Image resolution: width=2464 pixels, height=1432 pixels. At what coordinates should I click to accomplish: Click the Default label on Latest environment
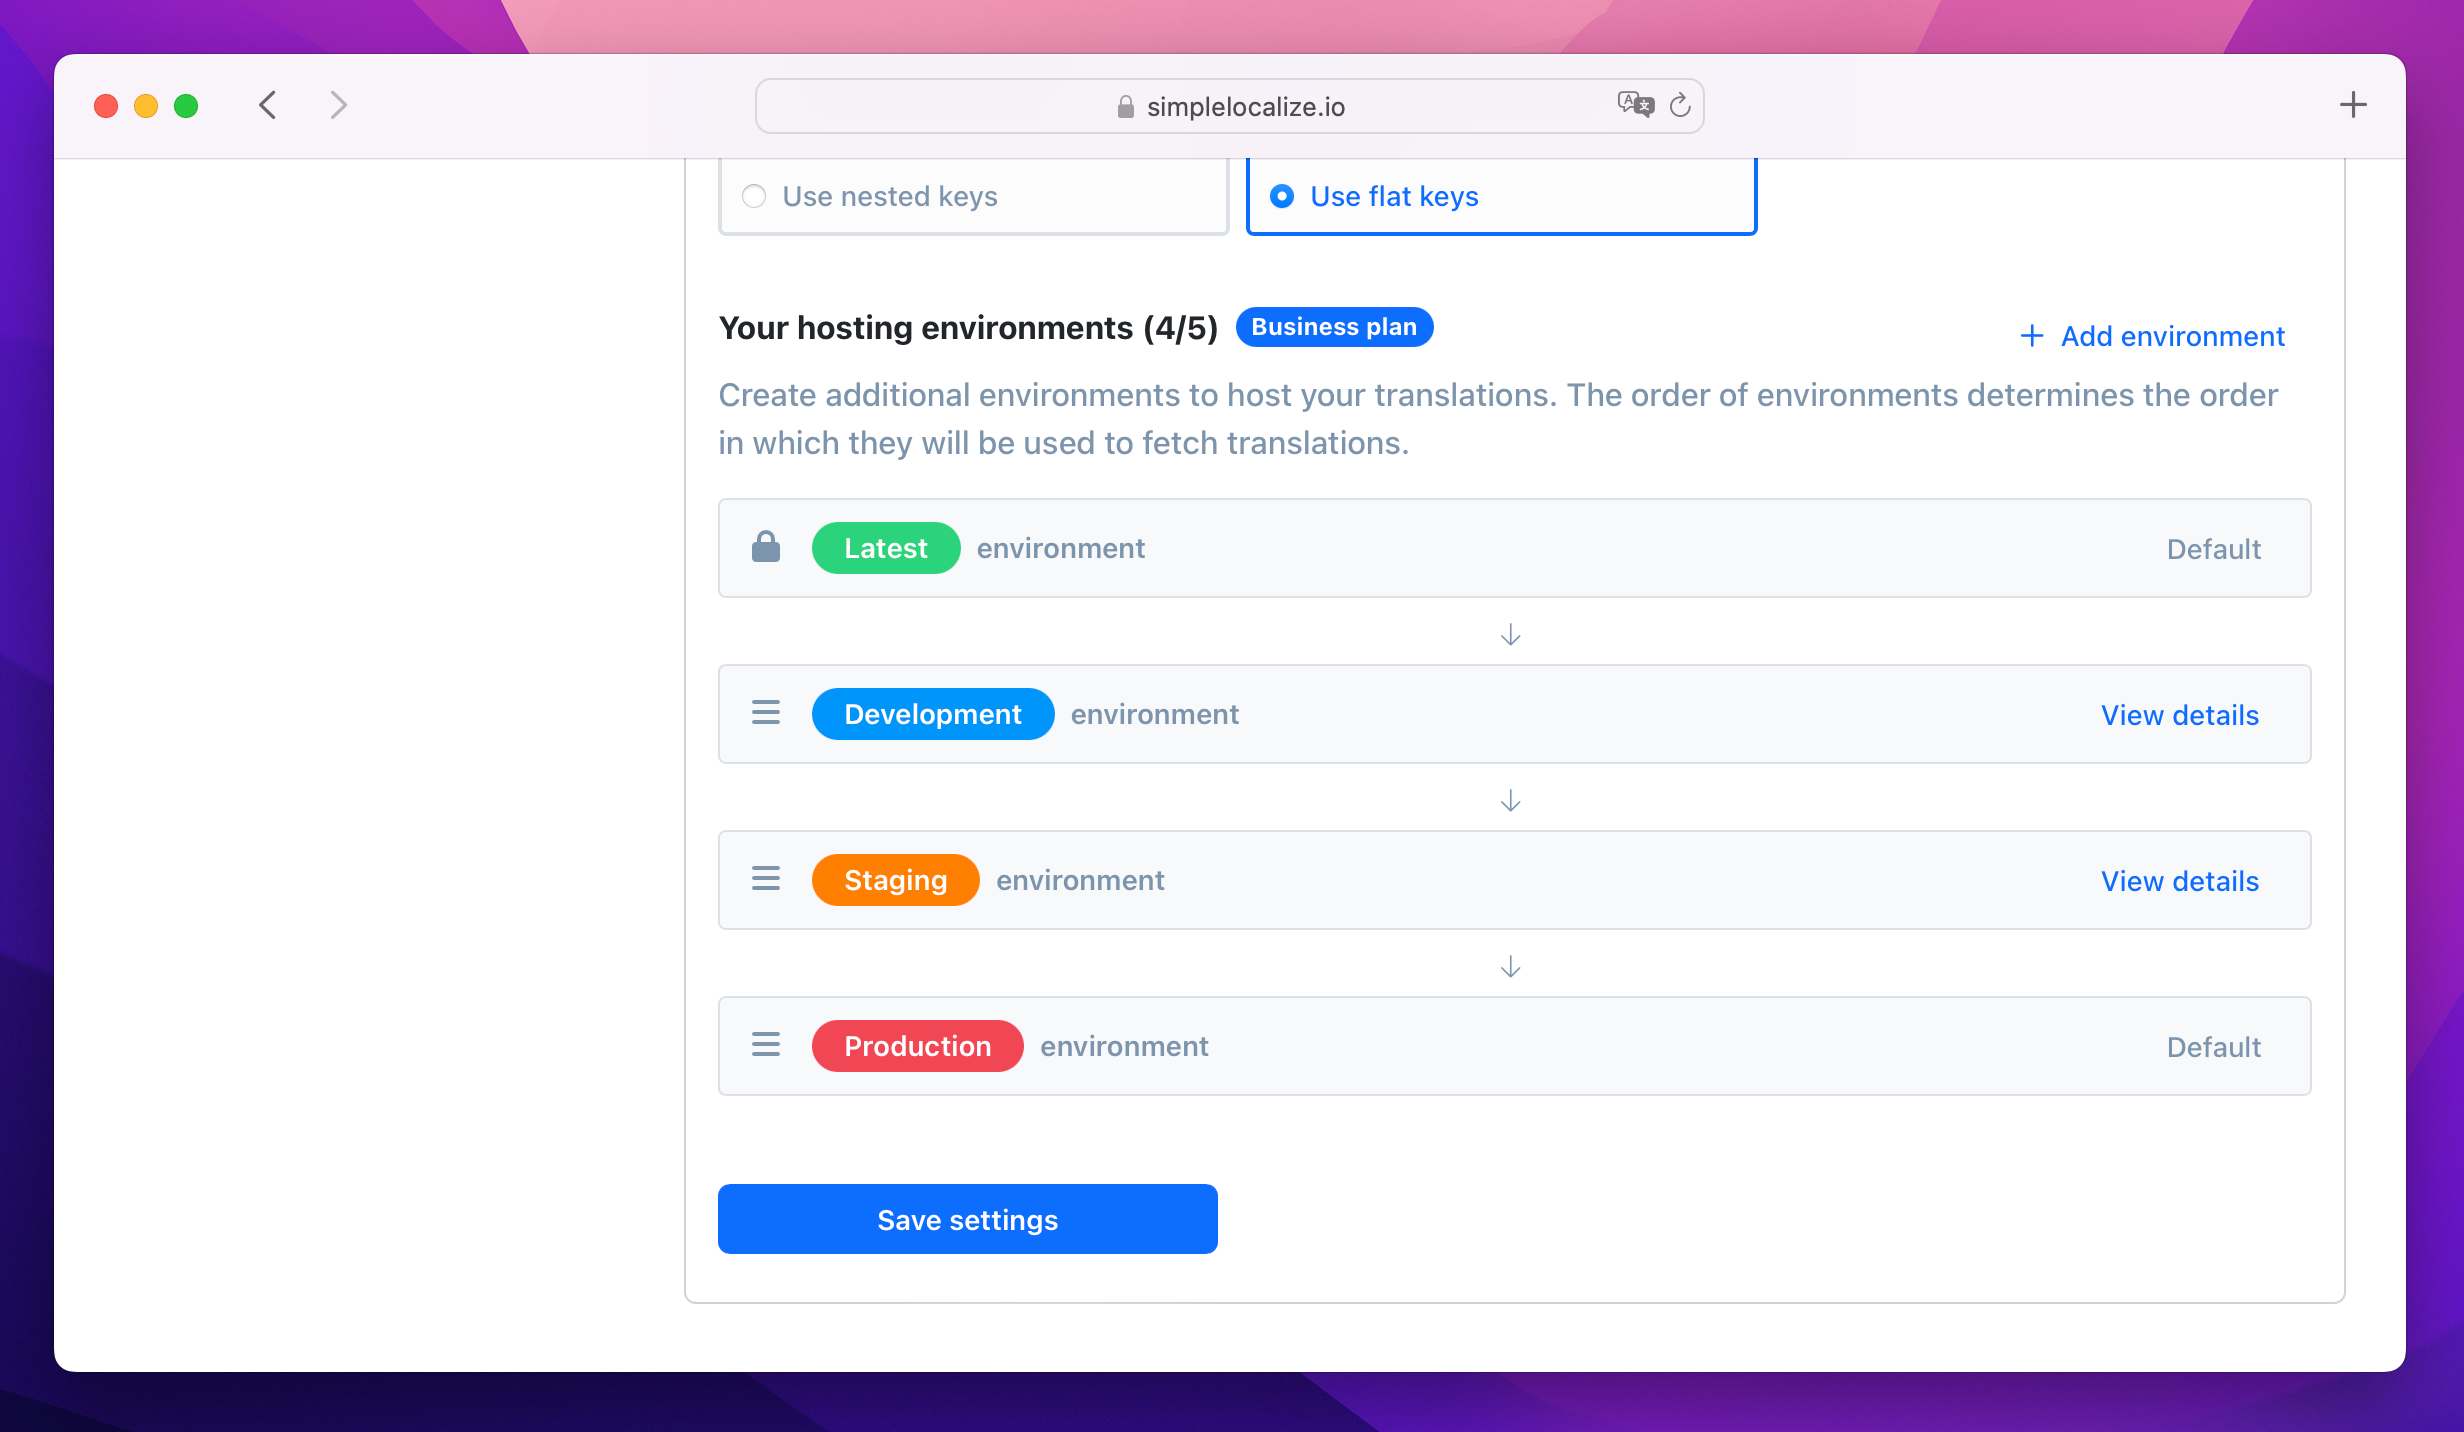click(x=2212, y=547)
